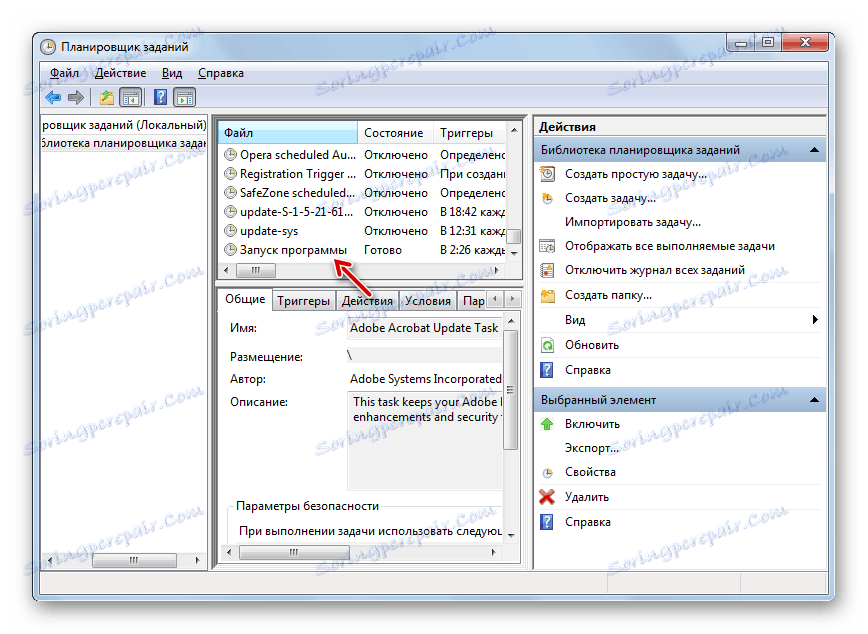Viewport: 868px width, 634px height.
Task: Collapse the Библиотека планировщика заданий actions section
Action: [x=814, y=150]
